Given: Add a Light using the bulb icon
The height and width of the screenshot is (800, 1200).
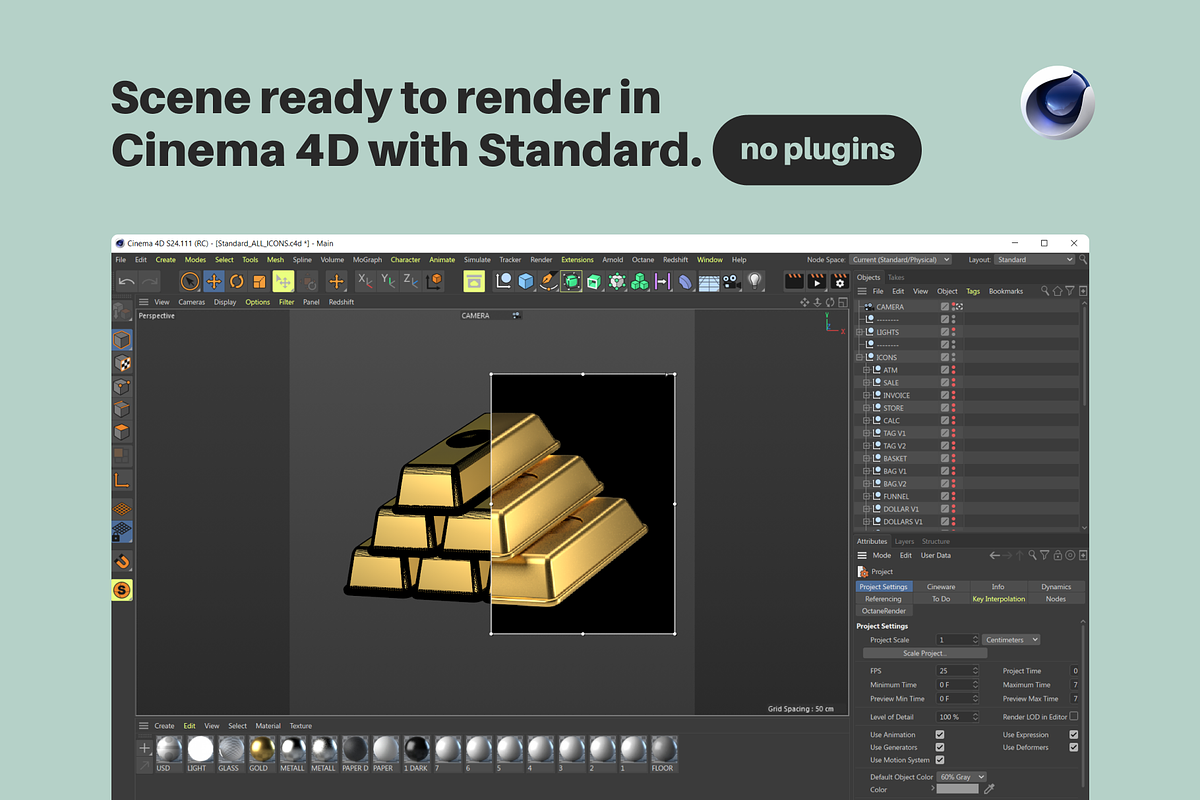Looking at the screenshot, I should coord(755,282).
